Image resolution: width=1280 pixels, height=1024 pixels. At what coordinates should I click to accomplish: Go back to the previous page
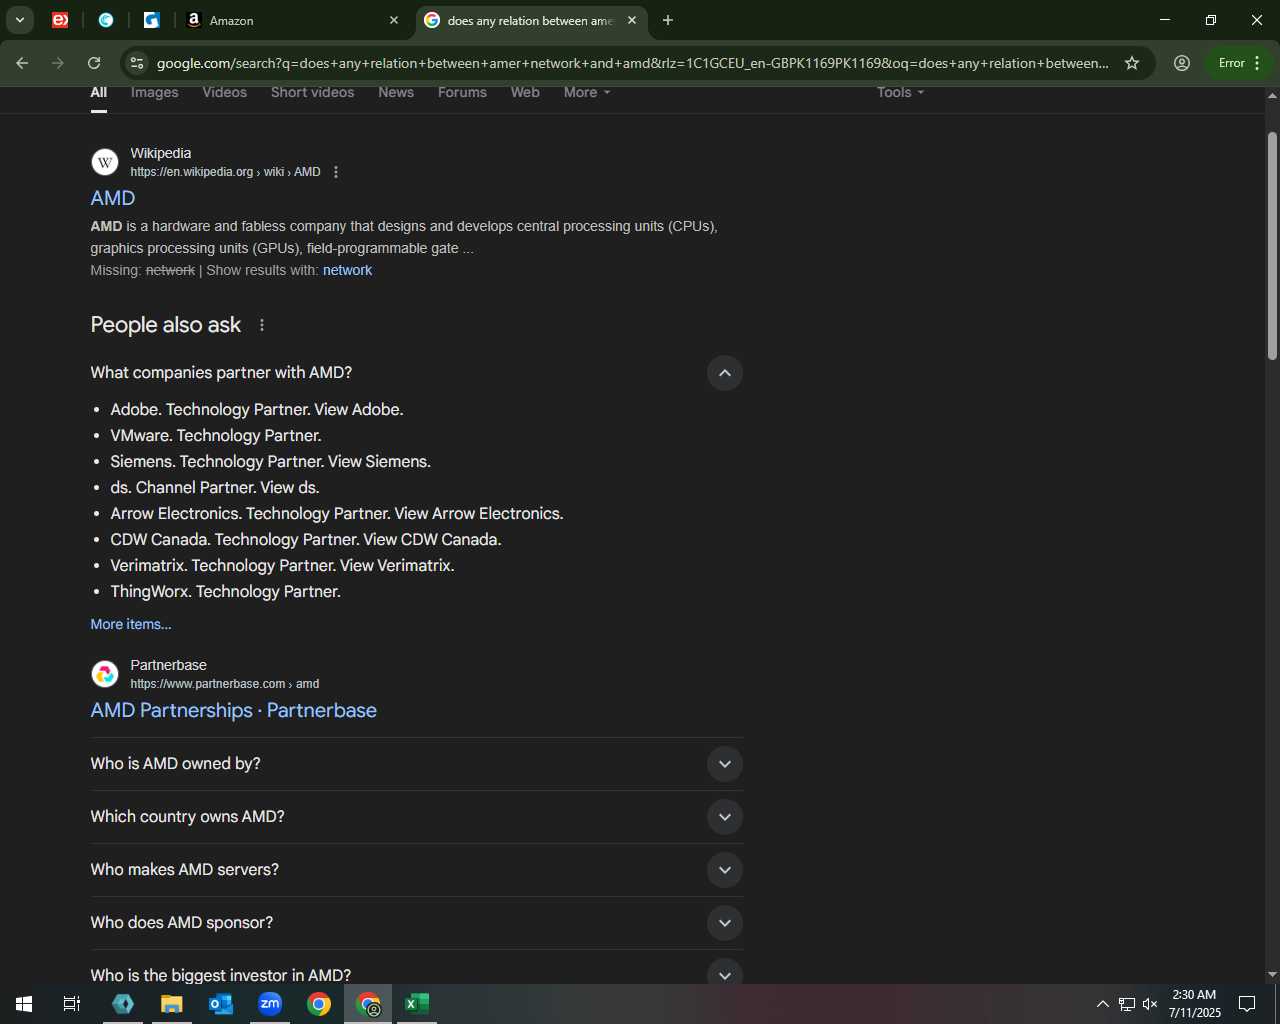(x=22, y=63)
